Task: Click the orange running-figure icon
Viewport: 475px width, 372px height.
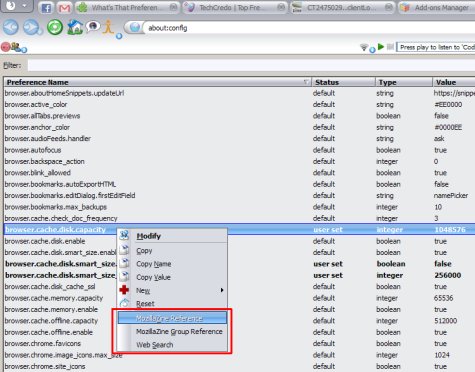Action: [x=108, y=27]
